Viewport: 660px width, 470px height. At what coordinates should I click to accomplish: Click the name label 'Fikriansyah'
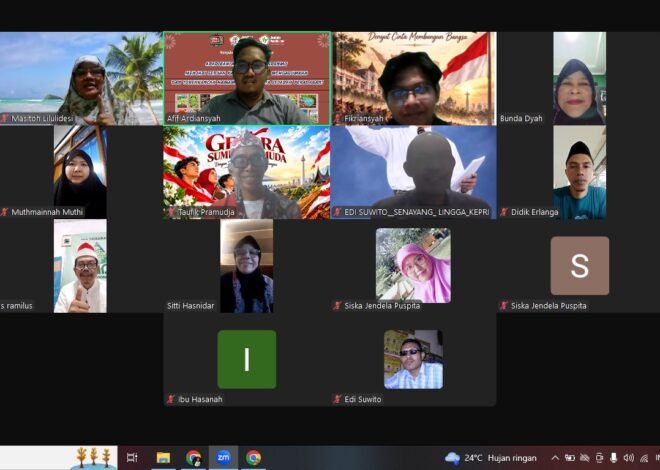(364, 119)
